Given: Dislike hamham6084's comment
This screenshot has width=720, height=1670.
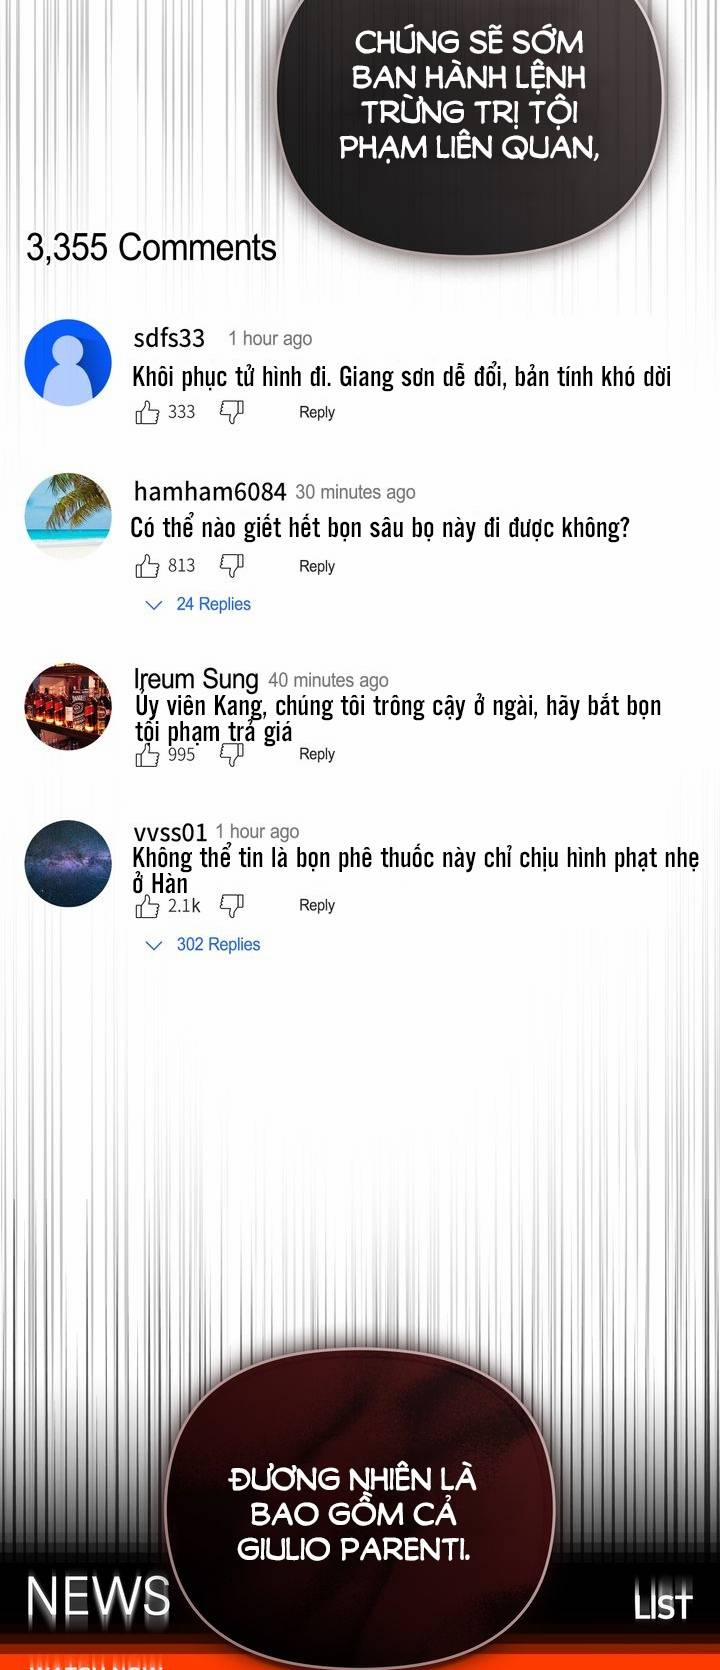Looking at the screenshot, I should point(232,566).
